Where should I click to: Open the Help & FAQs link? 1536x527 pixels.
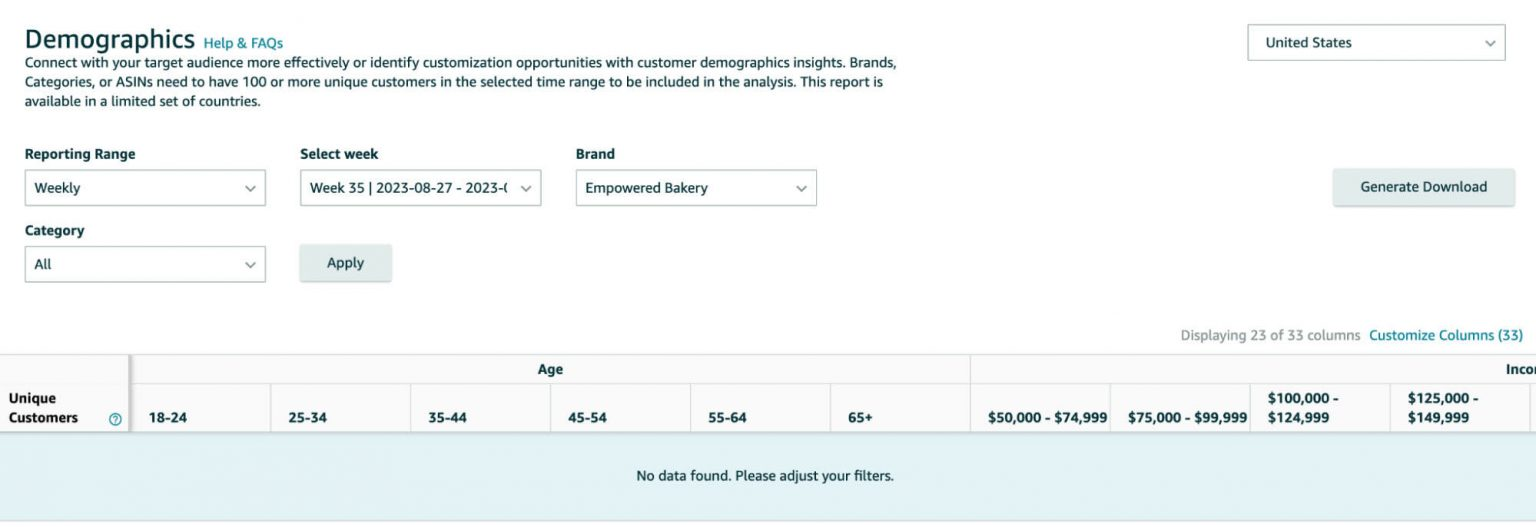click(243, 43)
